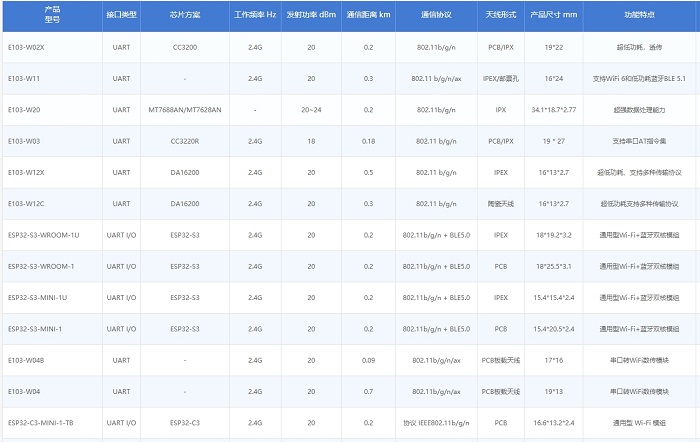This screenshot has width=700, height=442.
Task: Click the 工作频率 Hz column header
Action: pyautogui.click(x=255, y=15)
